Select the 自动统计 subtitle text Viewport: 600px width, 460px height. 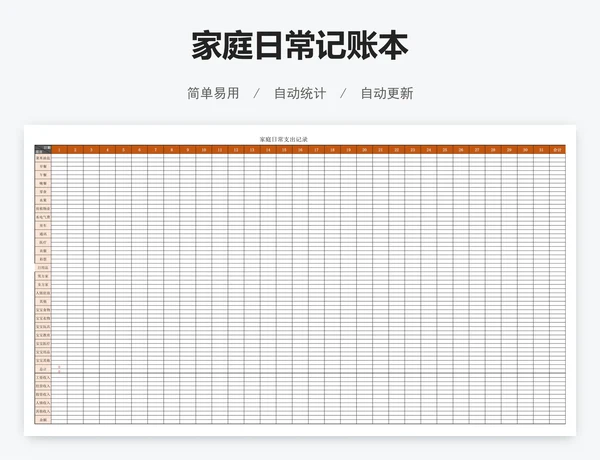[300, 93]
